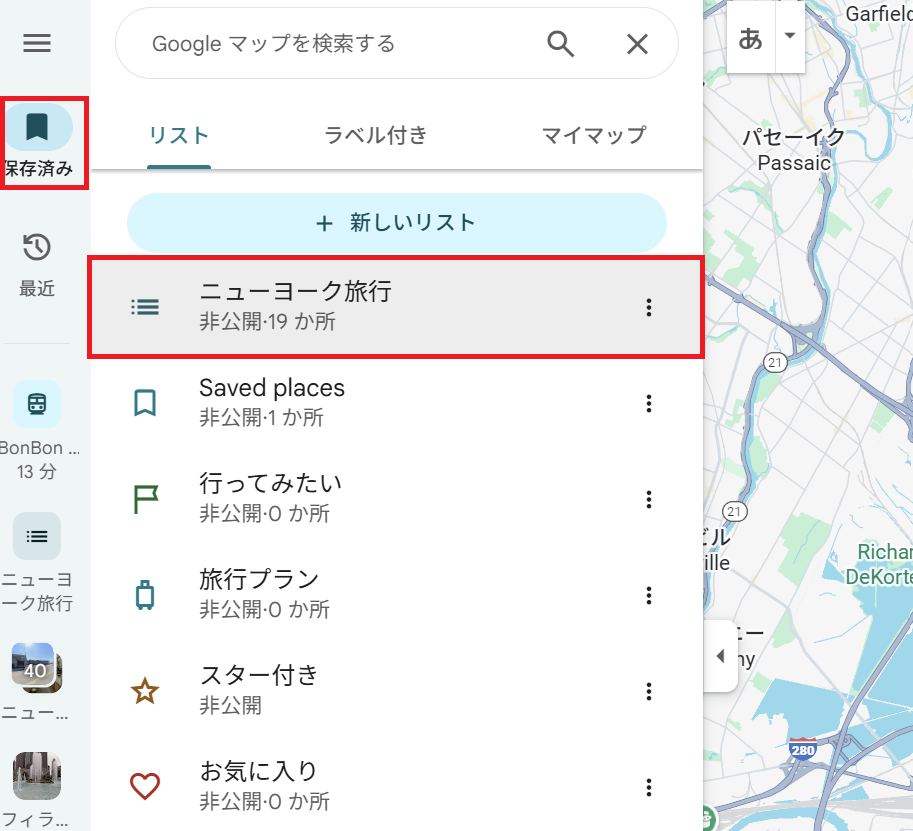This screenshot has width=913, height=831.
Task: Click the search magnifier icon
Action: pyautogui.click(x=560, y=43)
